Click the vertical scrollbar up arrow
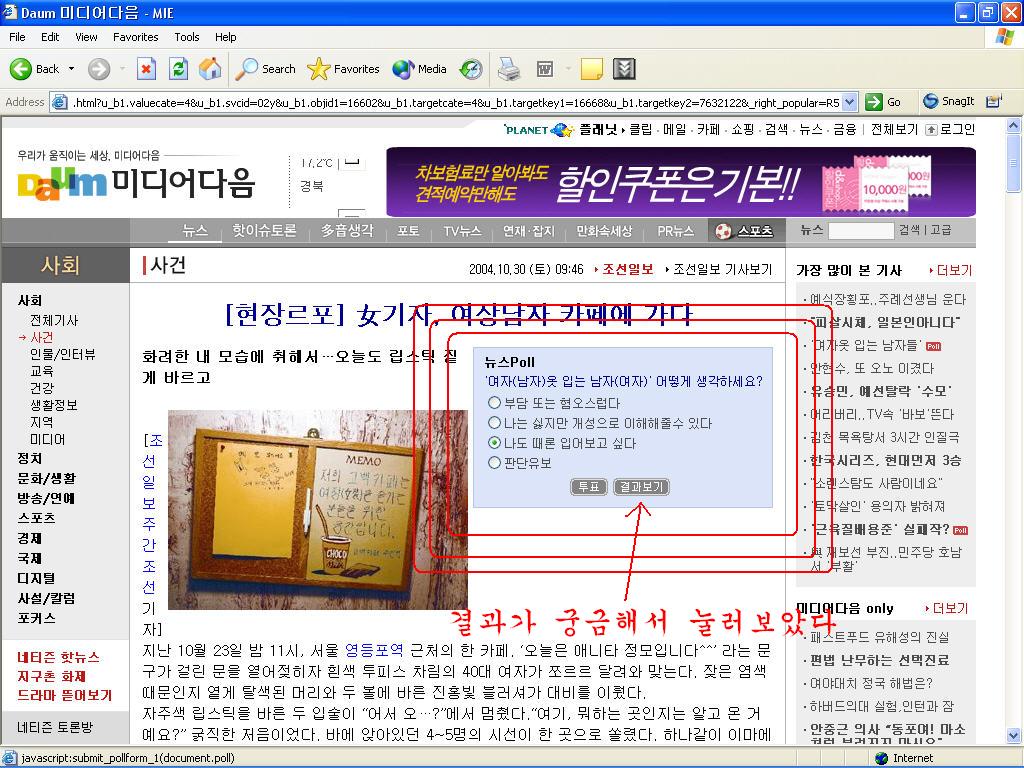Image resolution: width=1024 pixels, height=768 pixels. click(1014, 126)
